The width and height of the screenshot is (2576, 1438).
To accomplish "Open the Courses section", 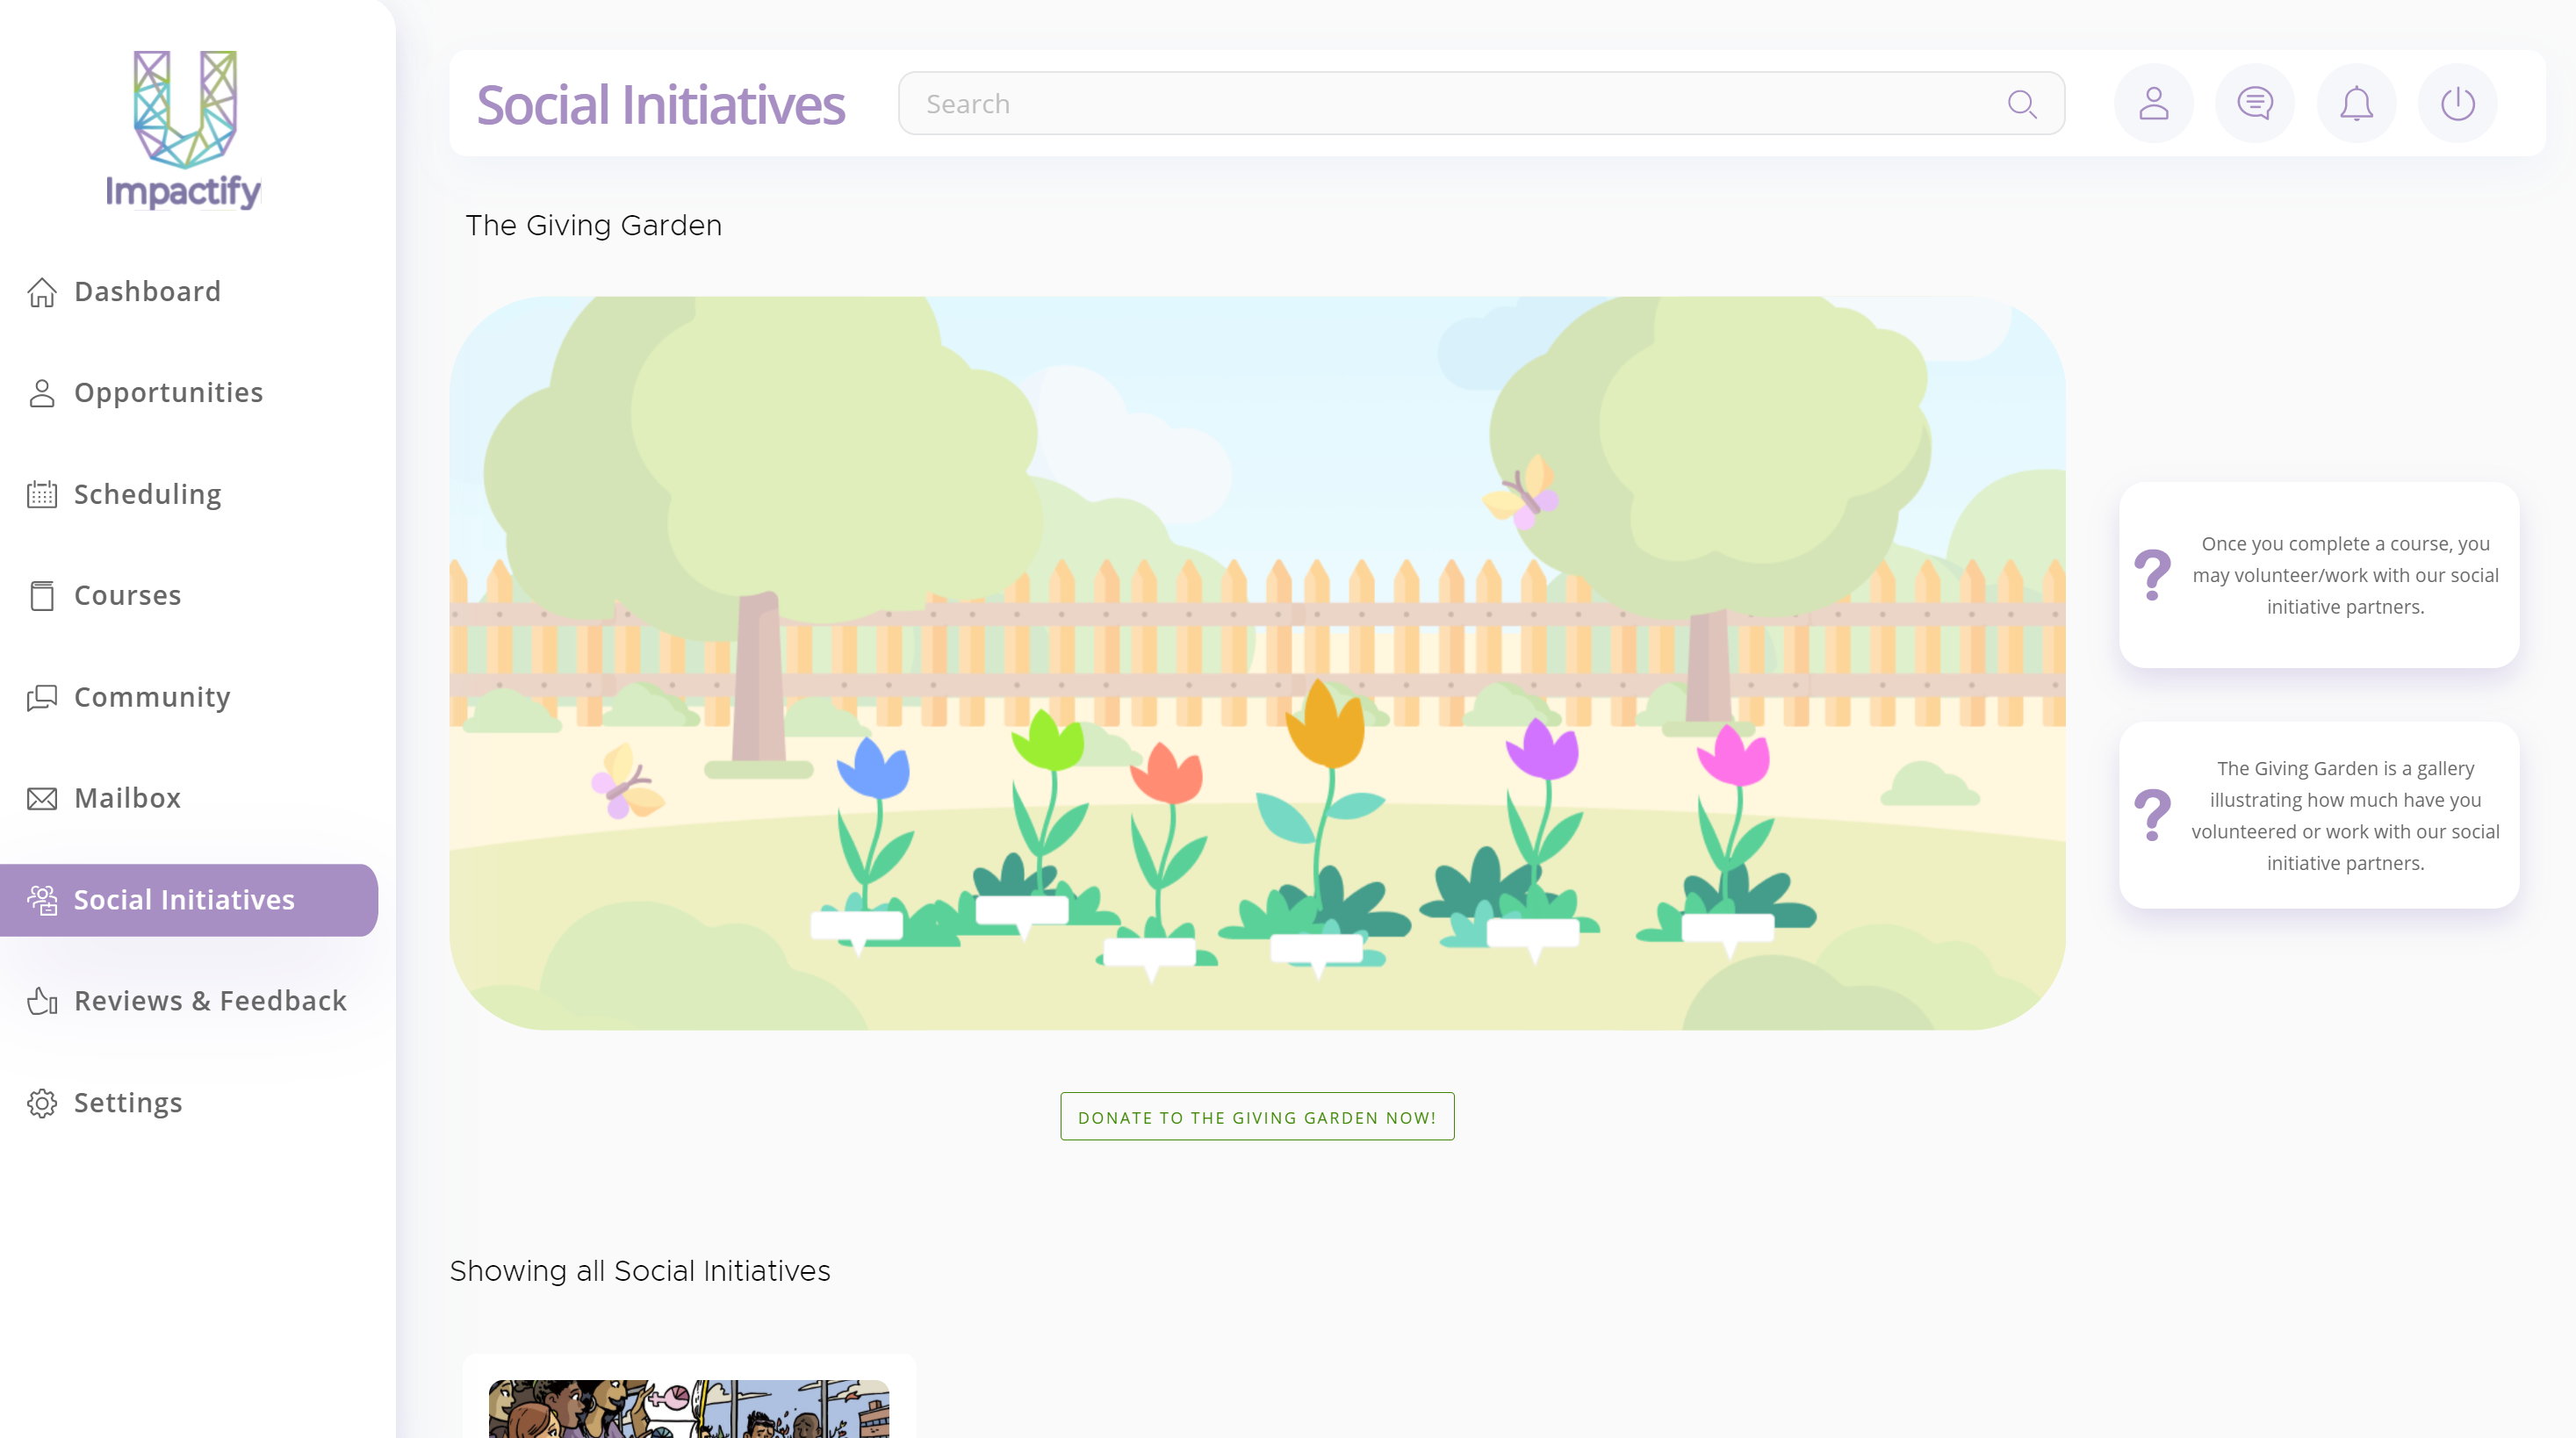I will point(127,595).
